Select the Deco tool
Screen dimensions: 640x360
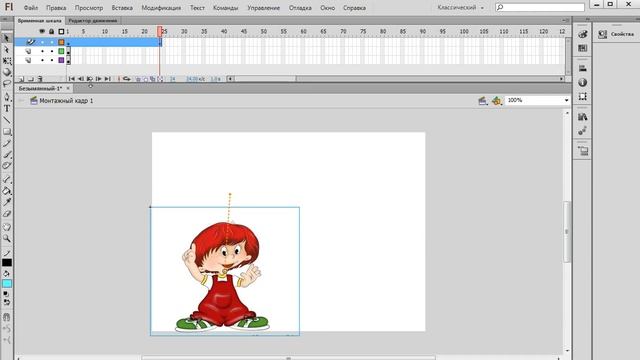tap(7, 166)
